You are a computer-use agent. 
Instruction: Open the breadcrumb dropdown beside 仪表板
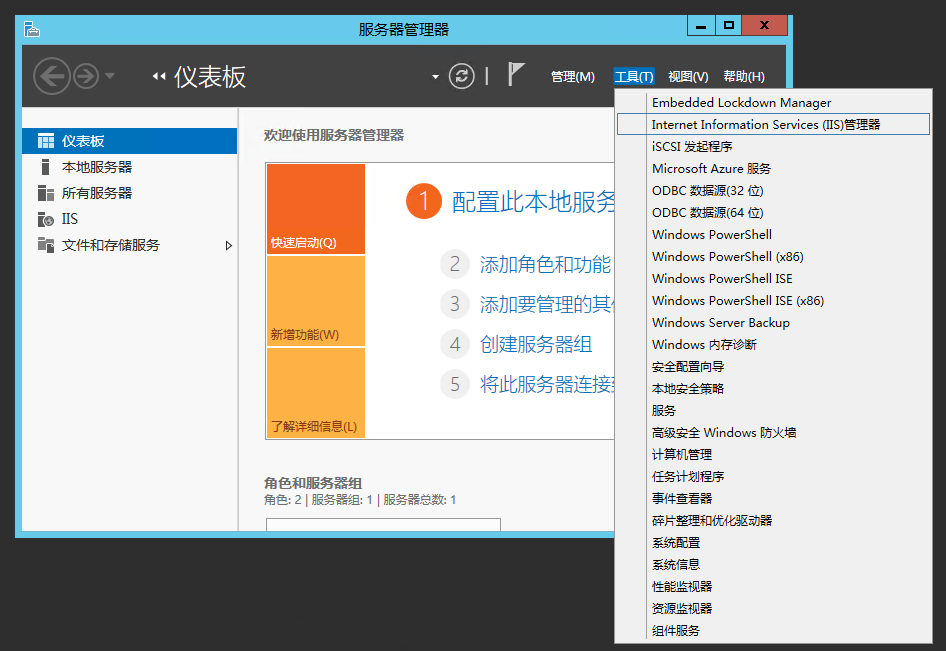click(x=435, y=76)
